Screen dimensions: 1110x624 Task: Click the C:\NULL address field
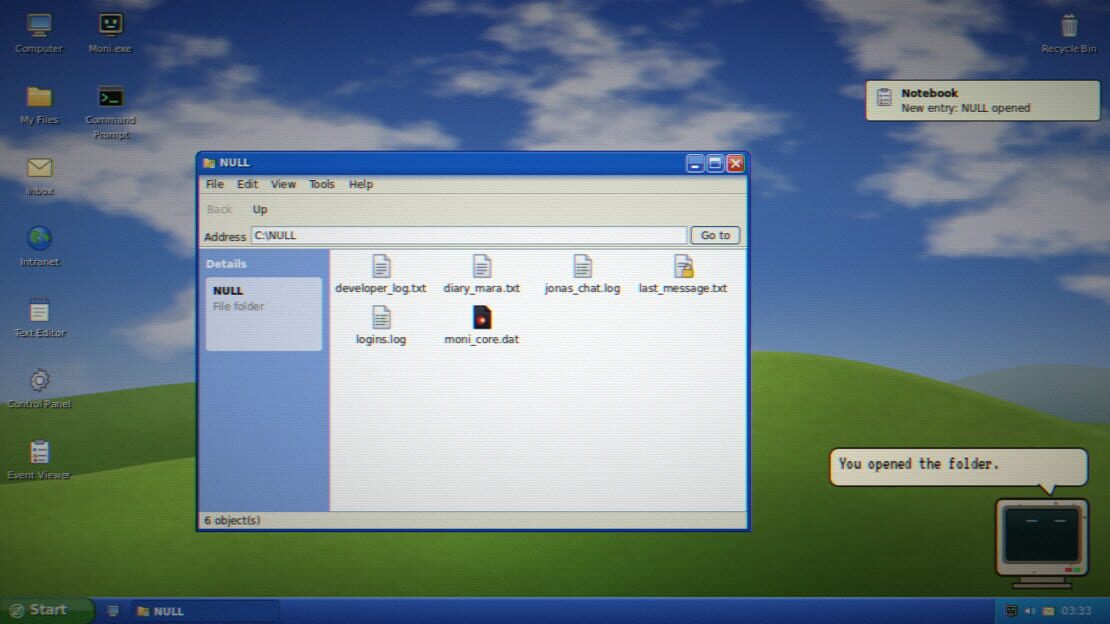[x=469, y=235]
